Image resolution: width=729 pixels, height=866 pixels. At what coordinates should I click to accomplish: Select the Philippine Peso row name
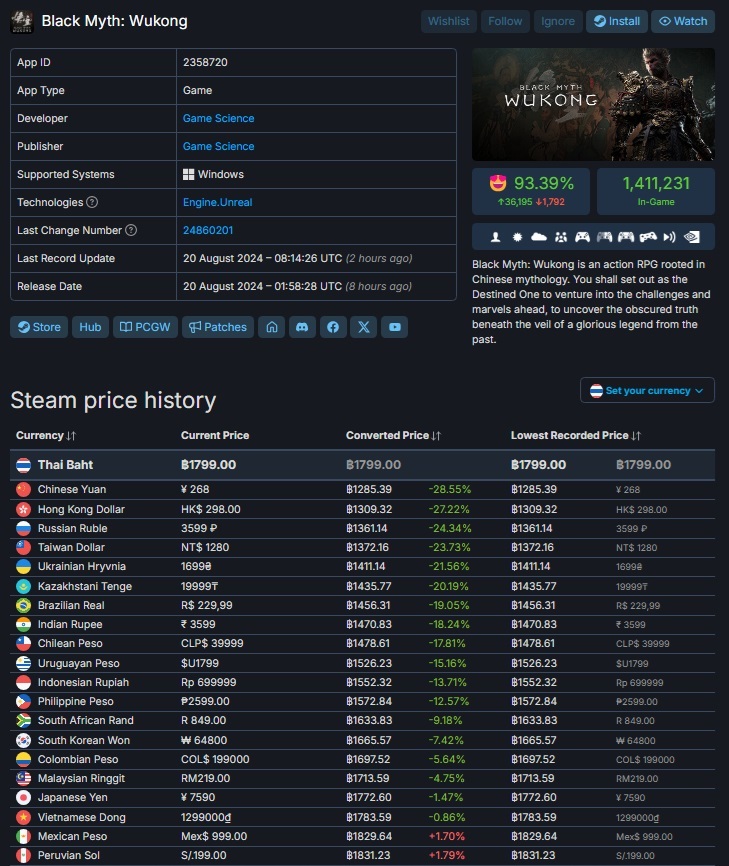(x=76, y=701)
